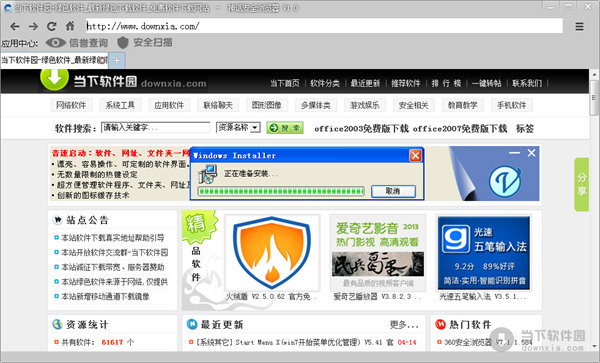
Task: Click the 软件搜索 keyword input box
Action: pos(155,127)
